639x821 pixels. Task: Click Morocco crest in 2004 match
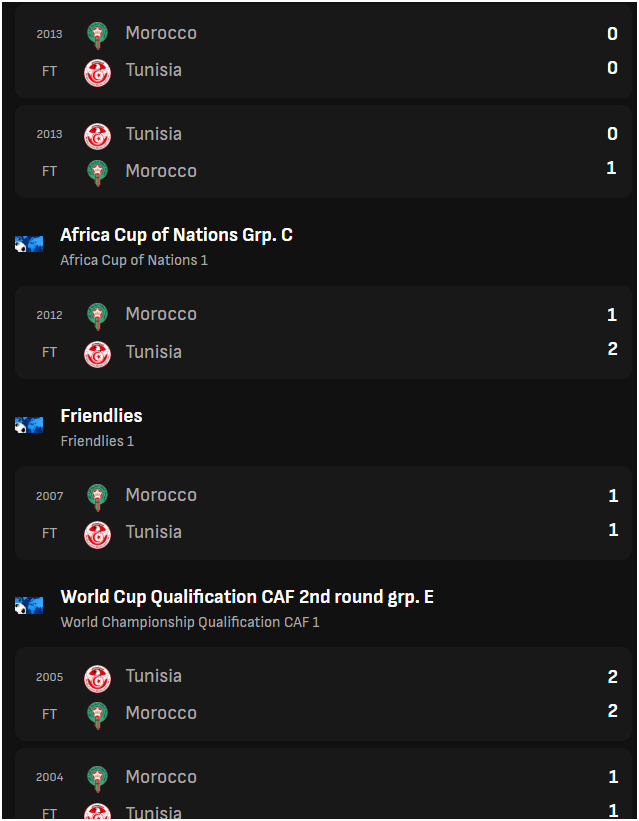[x=97, y=779]
